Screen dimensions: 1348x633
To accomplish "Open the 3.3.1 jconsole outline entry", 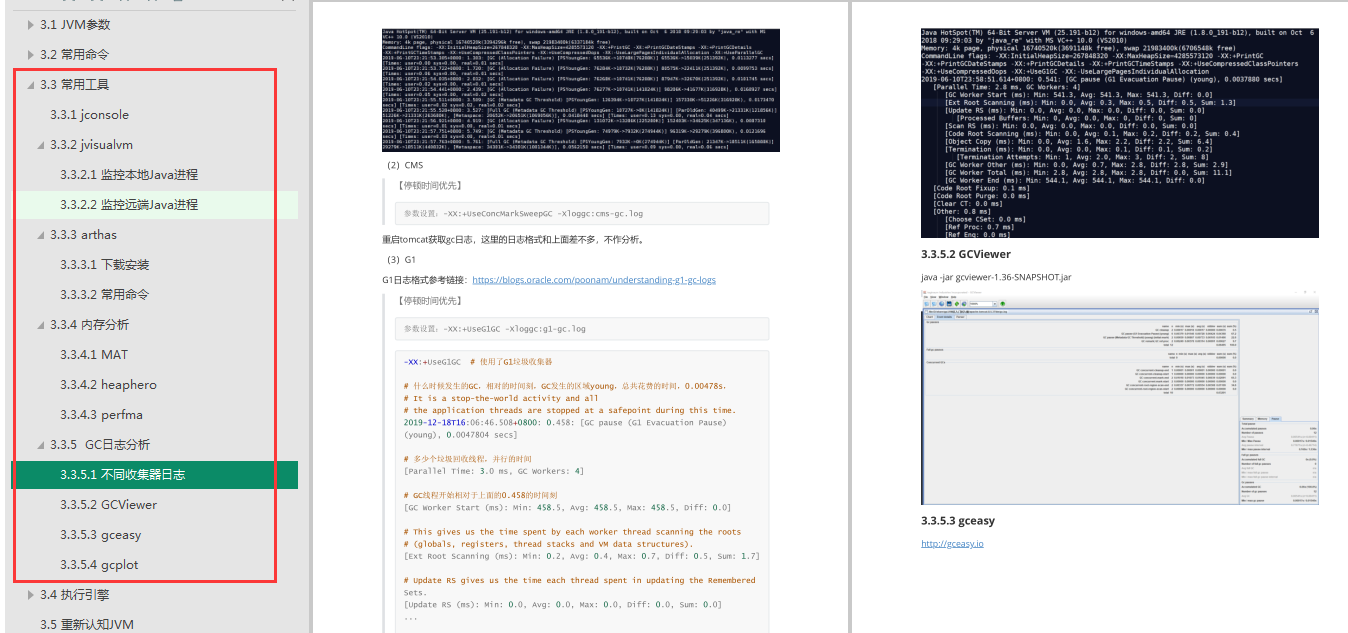I will pos(89,115).
